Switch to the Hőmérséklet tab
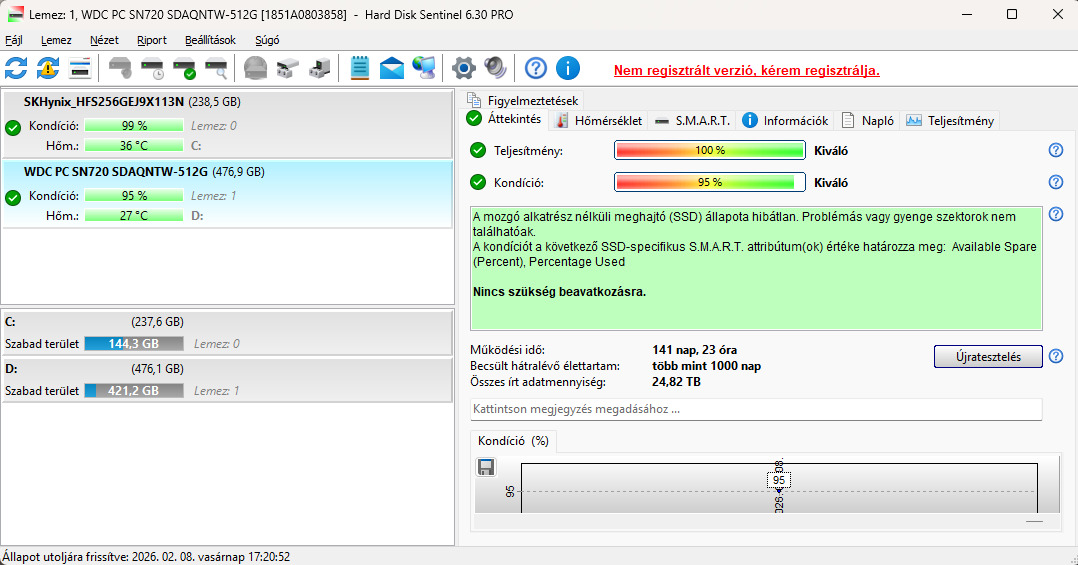The width and height of the screenshot is (1078, 565). (598, 121)
